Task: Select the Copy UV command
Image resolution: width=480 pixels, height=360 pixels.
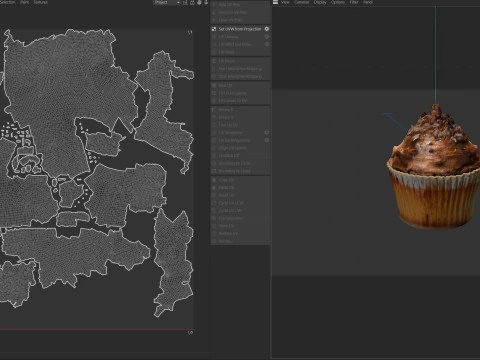Action: click(240, 180)
